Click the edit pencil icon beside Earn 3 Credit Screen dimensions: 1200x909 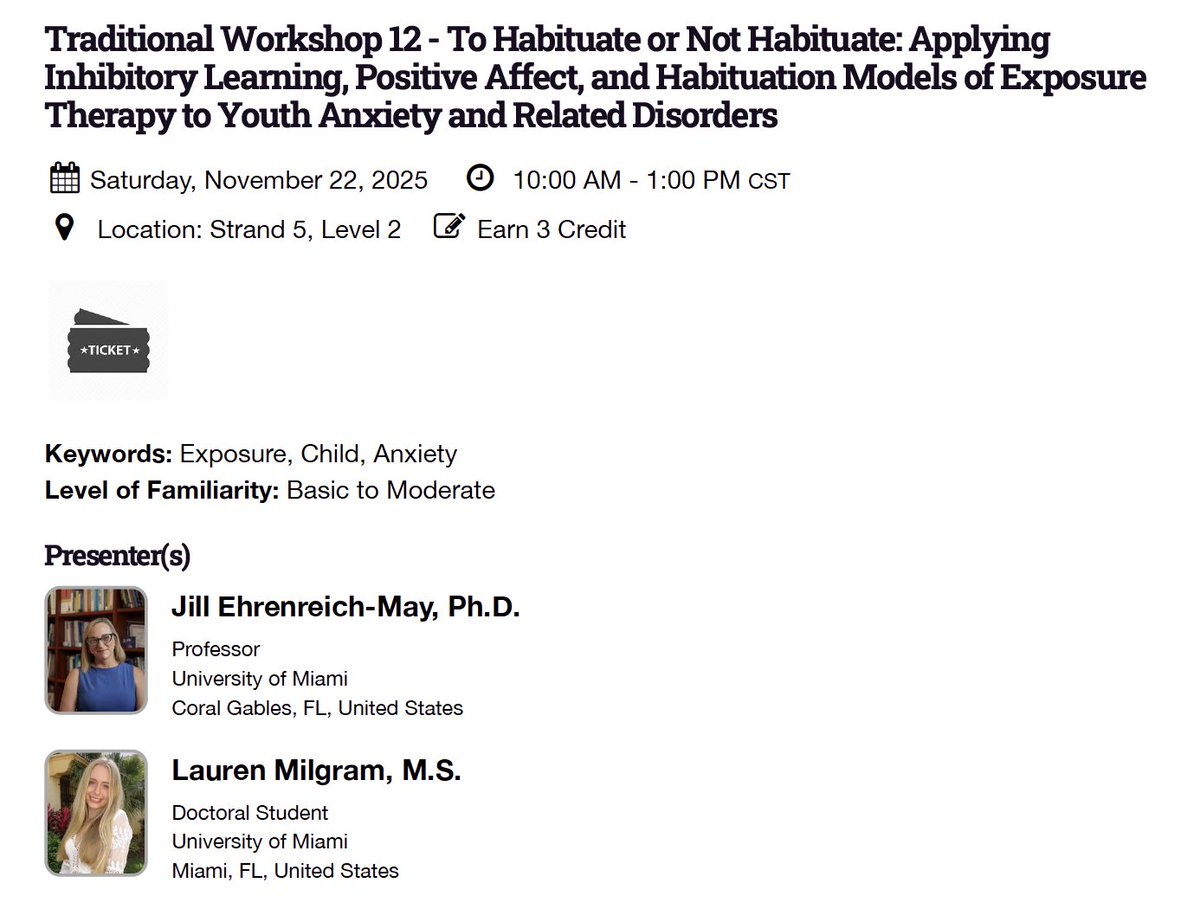click(x=449, y=227)
